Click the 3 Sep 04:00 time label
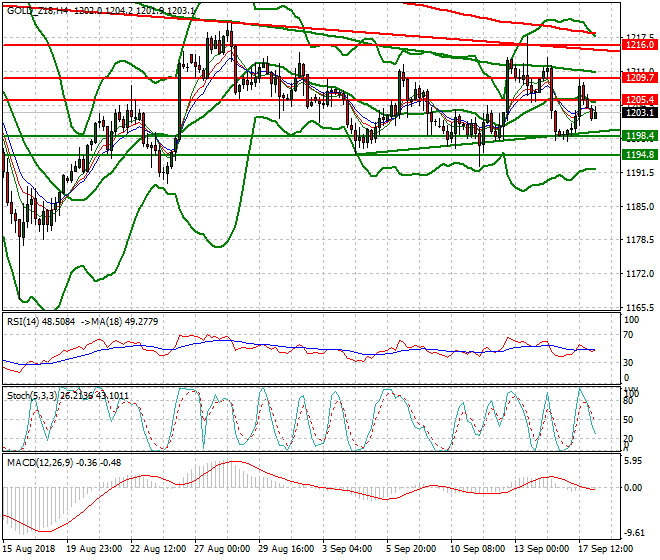The image size is (660, 560). click(347, 549)
